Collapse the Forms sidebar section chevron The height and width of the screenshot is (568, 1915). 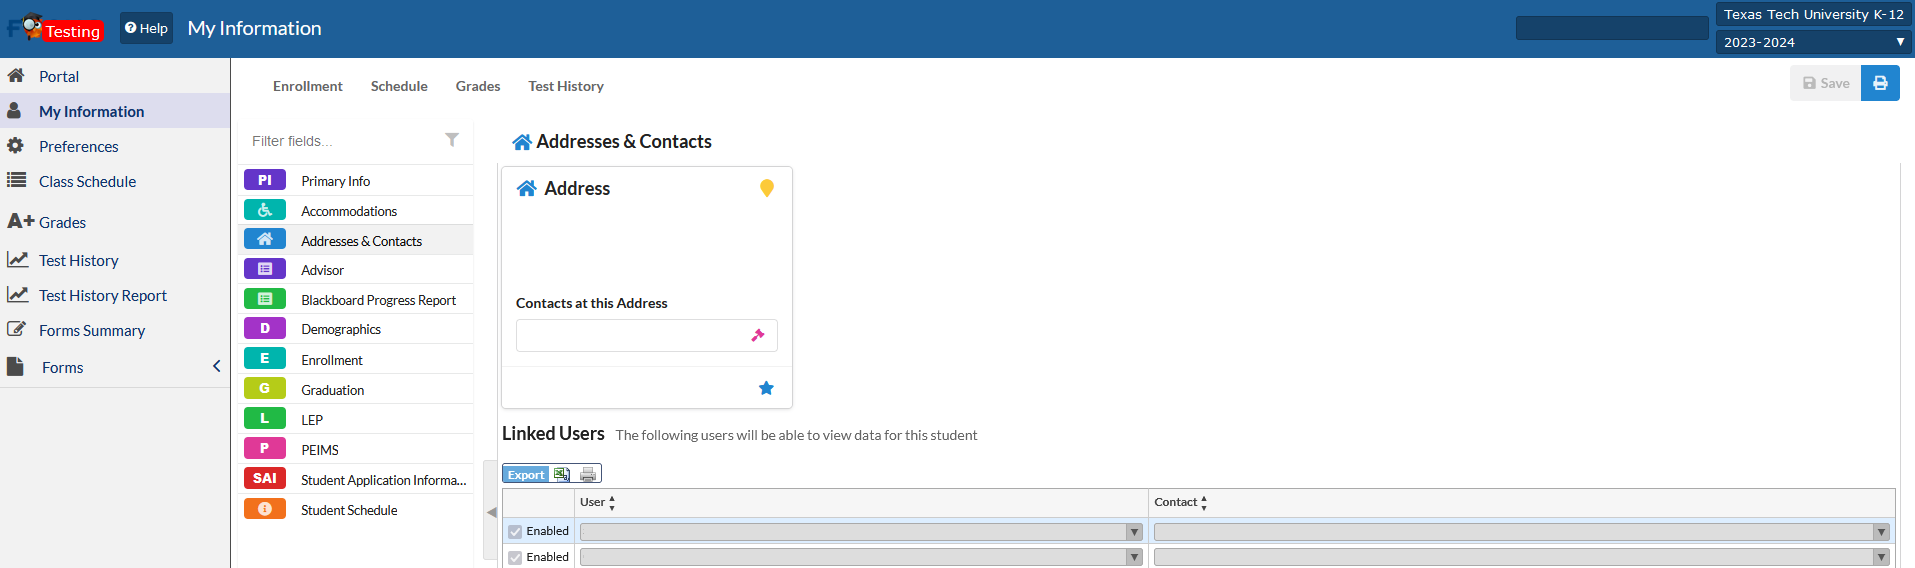click(216, 367)
